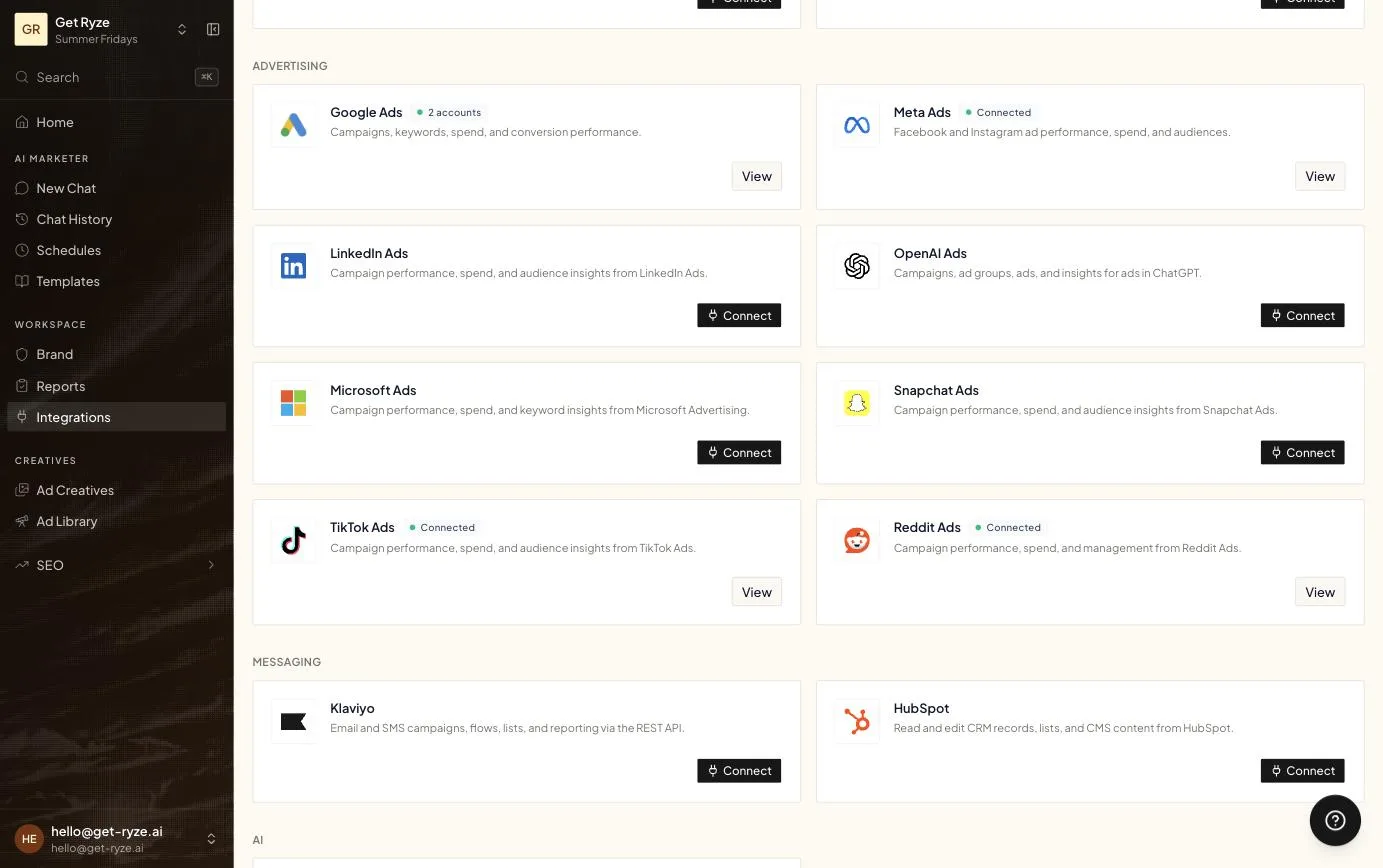Click the Google Ads '2 accounts' badge
The height and width of the screenshot is (868, 1383).
(449, 112)
